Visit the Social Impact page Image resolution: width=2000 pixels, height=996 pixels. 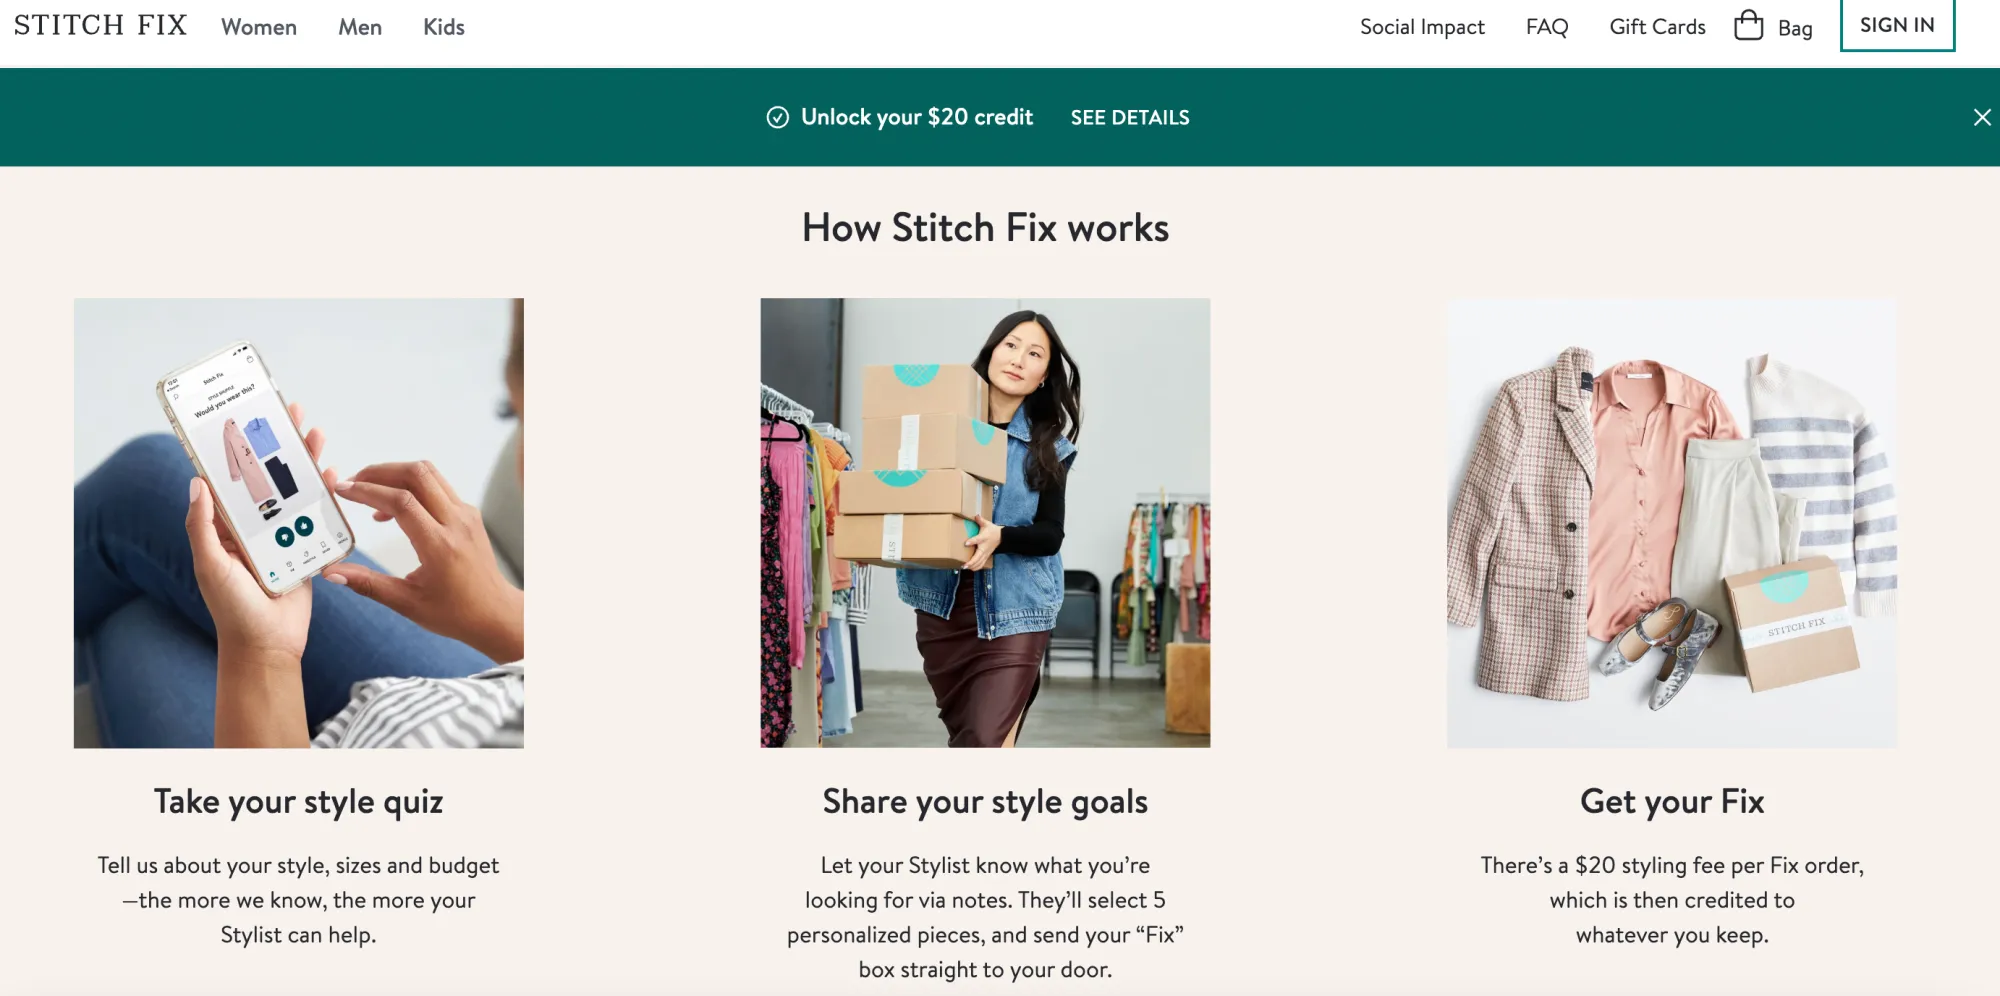(1422, 27)
